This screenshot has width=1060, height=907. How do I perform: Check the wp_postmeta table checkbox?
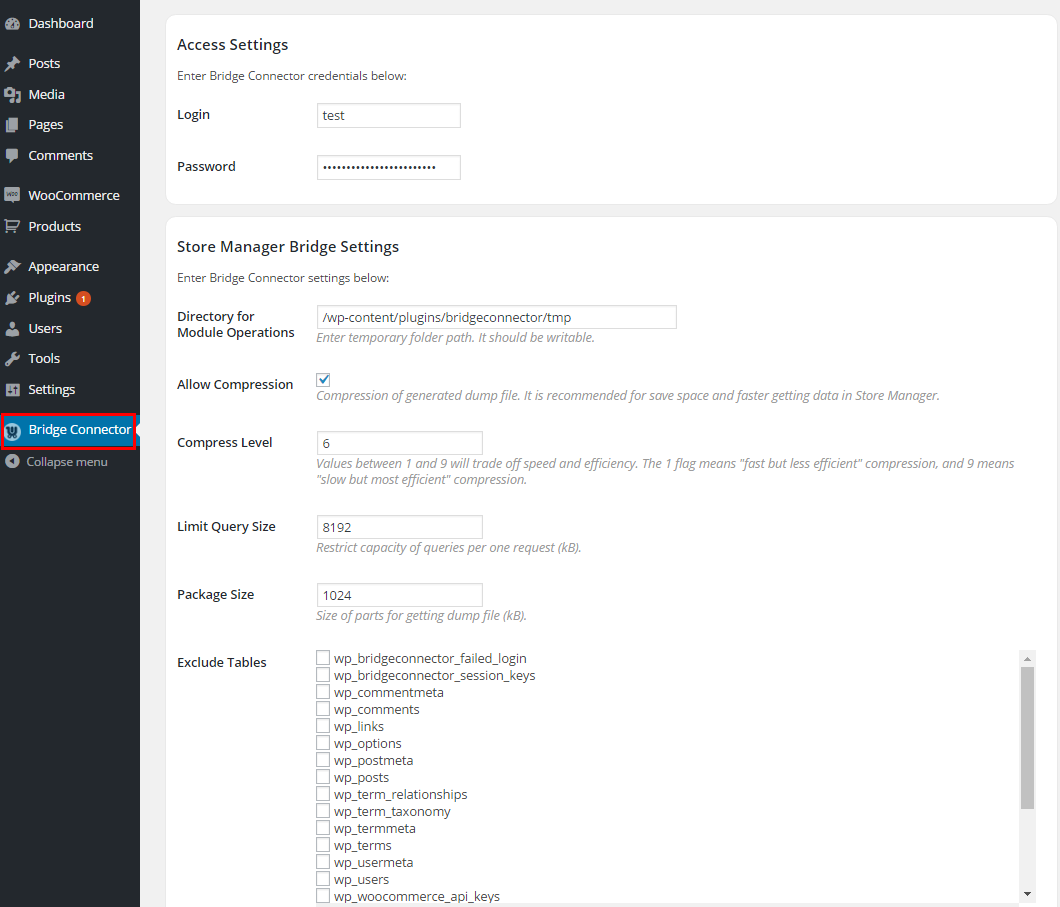pyautogui.click(x=322, y=760)
